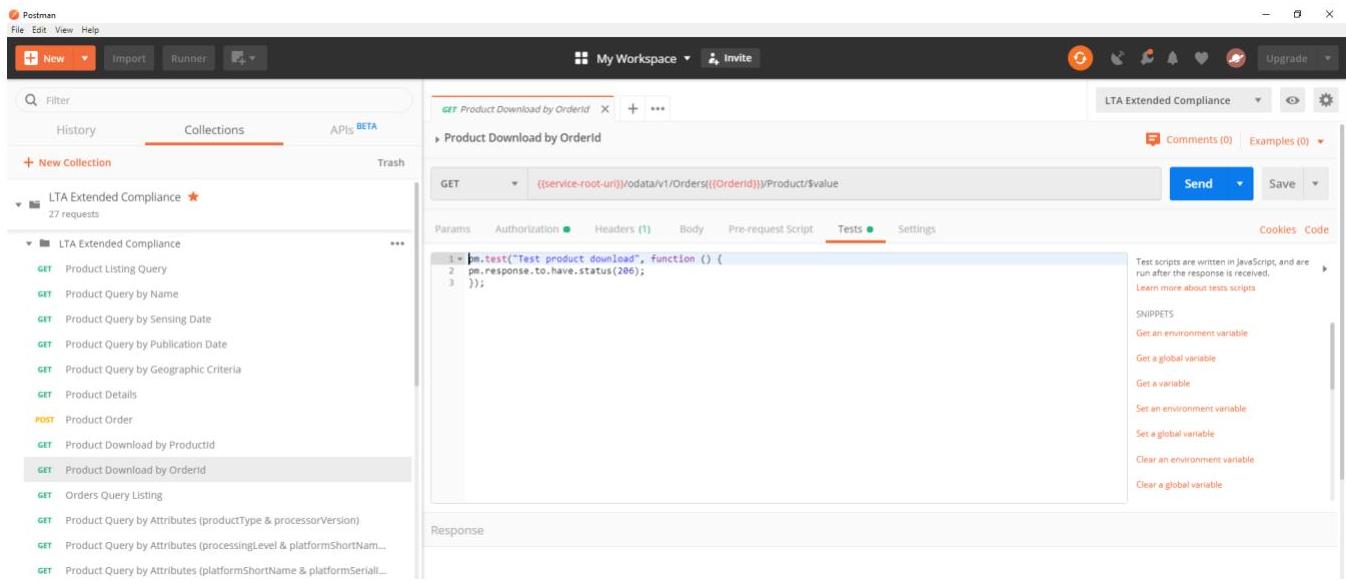Expand the snippets panel arrow
1346x583 pixels.
click(x=1325, y=268)
